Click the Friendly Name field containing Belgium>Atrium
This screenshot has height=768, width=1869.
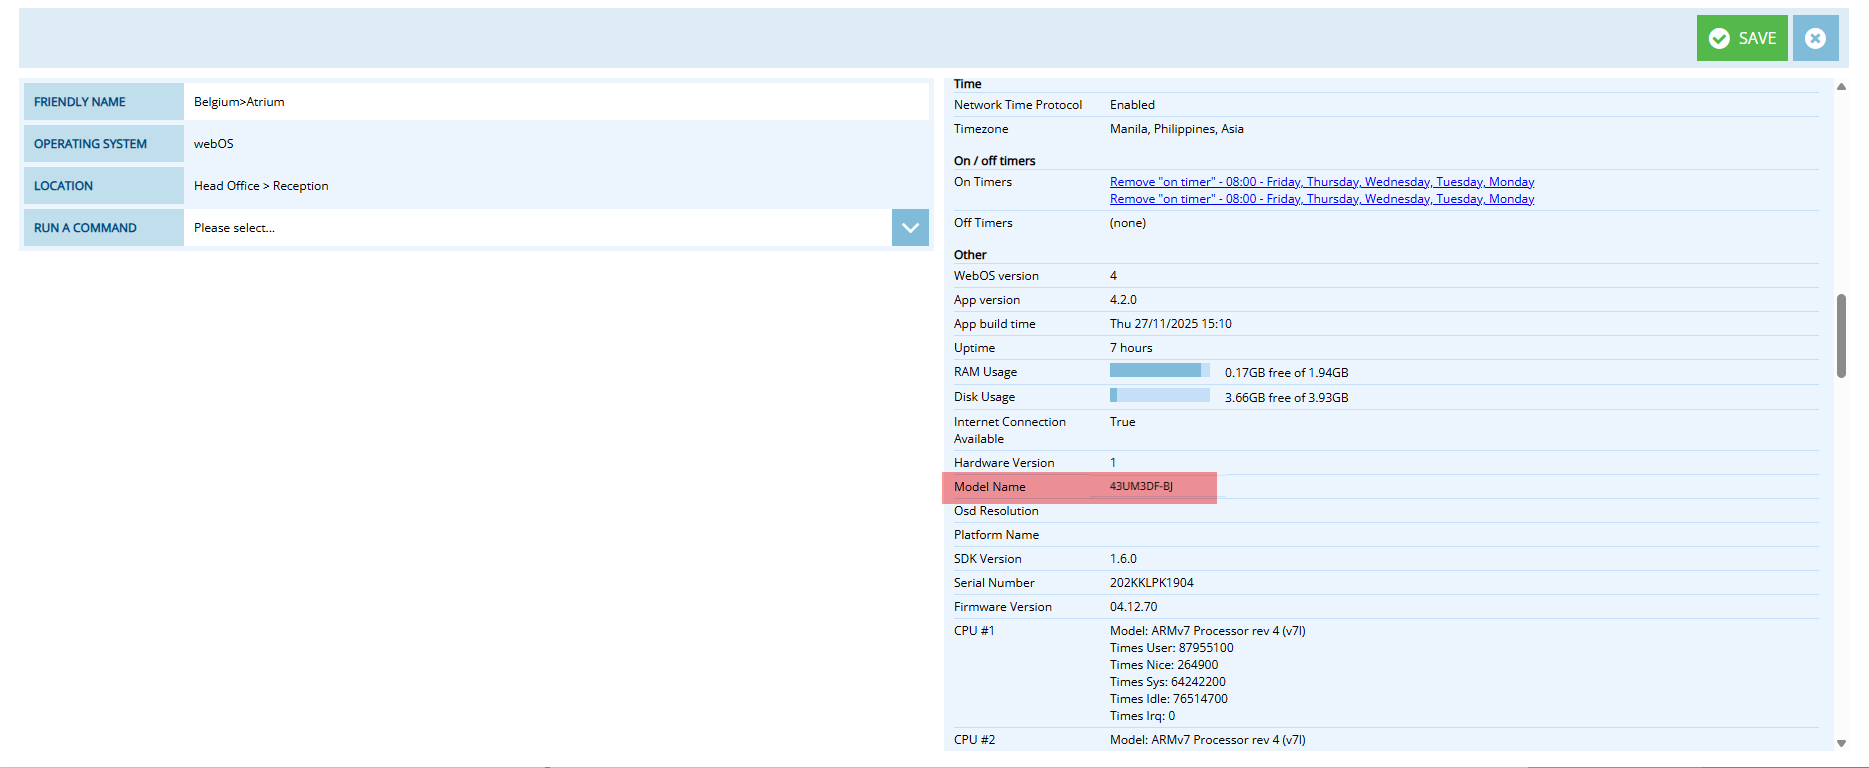click(x=556, y=102)
